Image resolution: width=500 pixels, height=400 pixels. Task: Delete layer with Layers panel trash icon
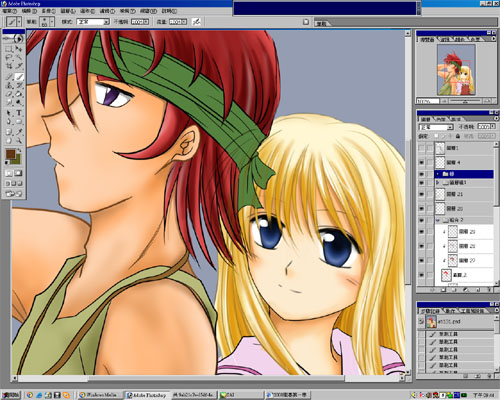coord(490,290)
